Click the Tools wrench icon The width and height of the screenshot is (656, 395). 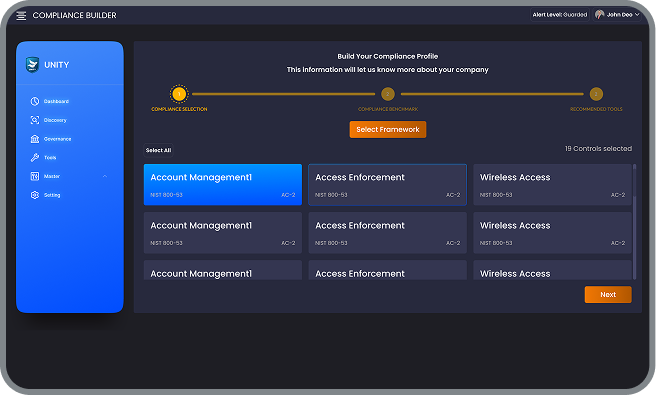[35, 158]
